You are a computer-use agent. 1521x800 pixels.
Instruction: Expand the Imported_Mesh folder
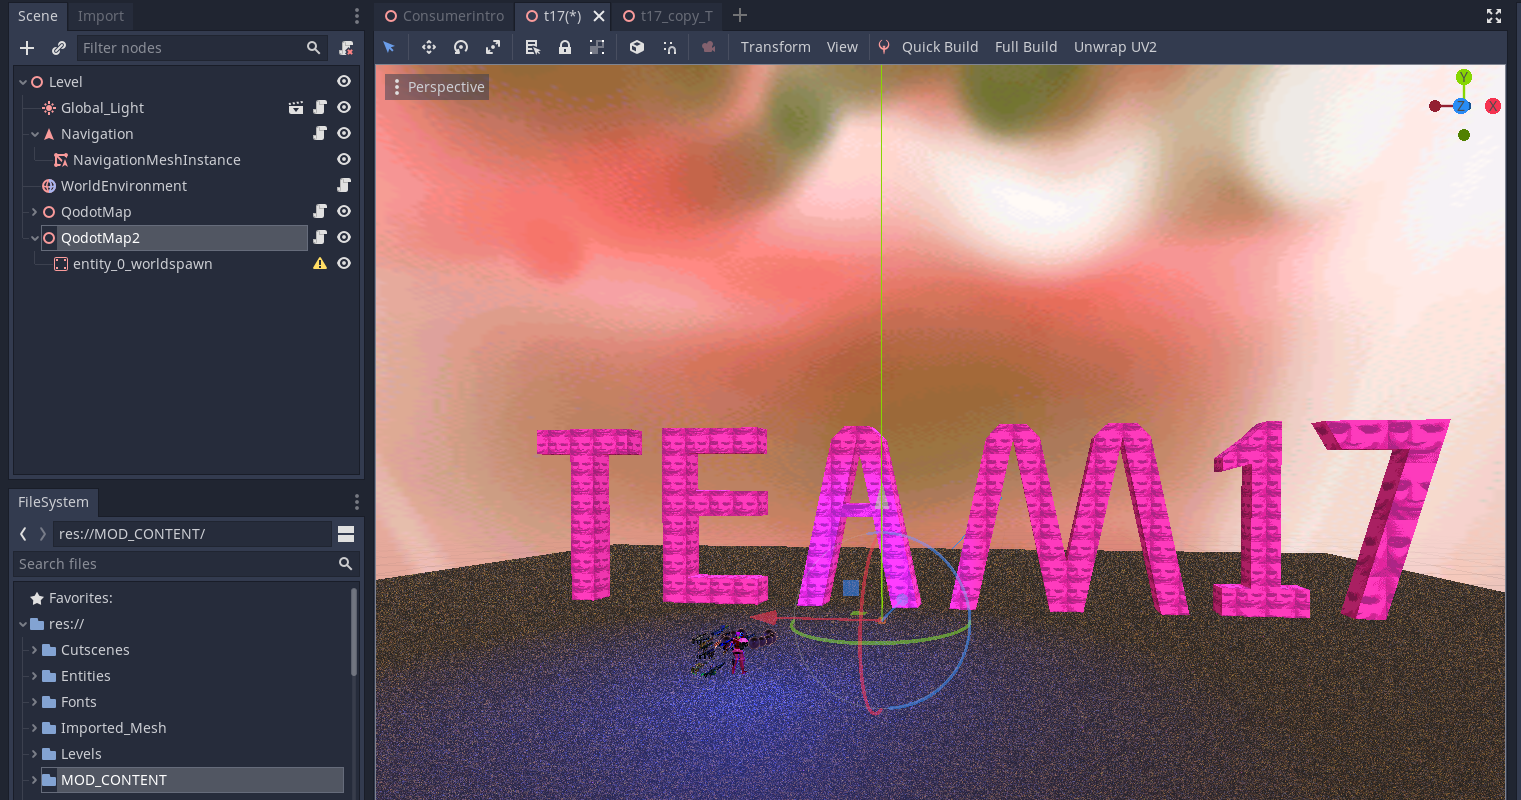pyautogui.click(x=35, y=728)
